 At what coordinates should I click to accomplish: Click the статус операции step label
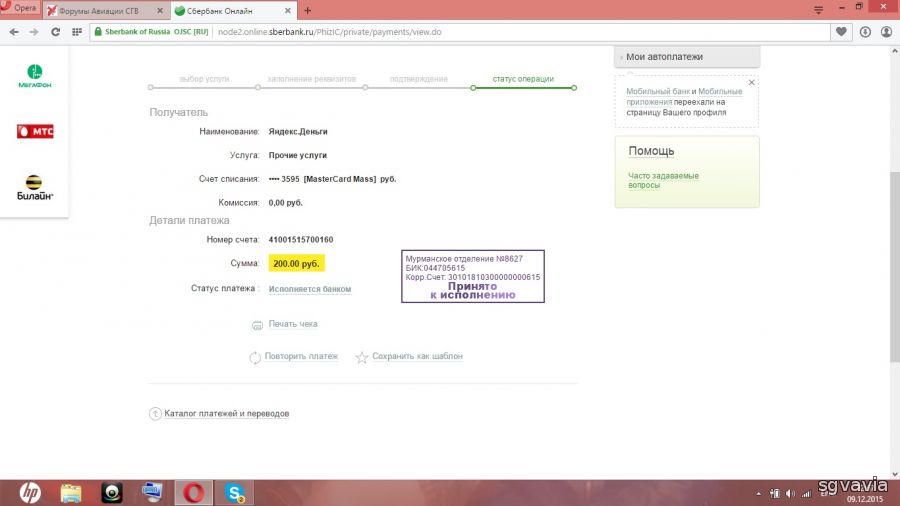pyautogui.click(x=523, y=79)
